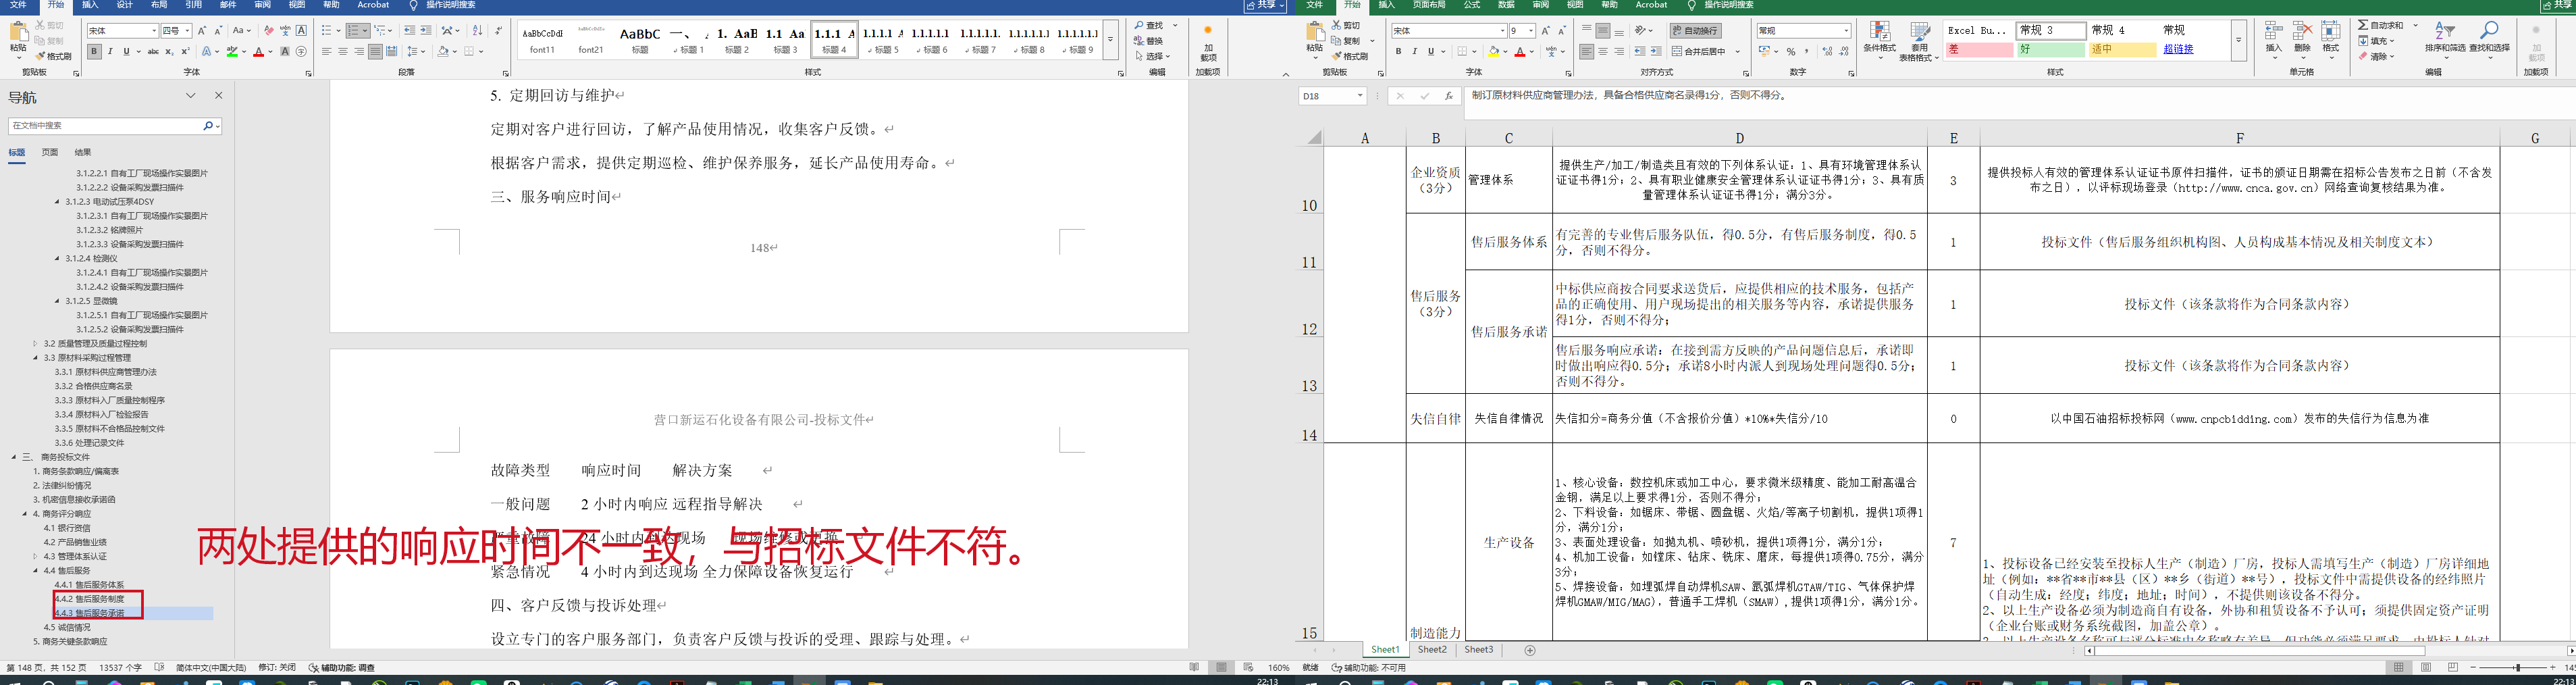Toggle superscript in Word ribbon
2576x685 pixels.
185,51
